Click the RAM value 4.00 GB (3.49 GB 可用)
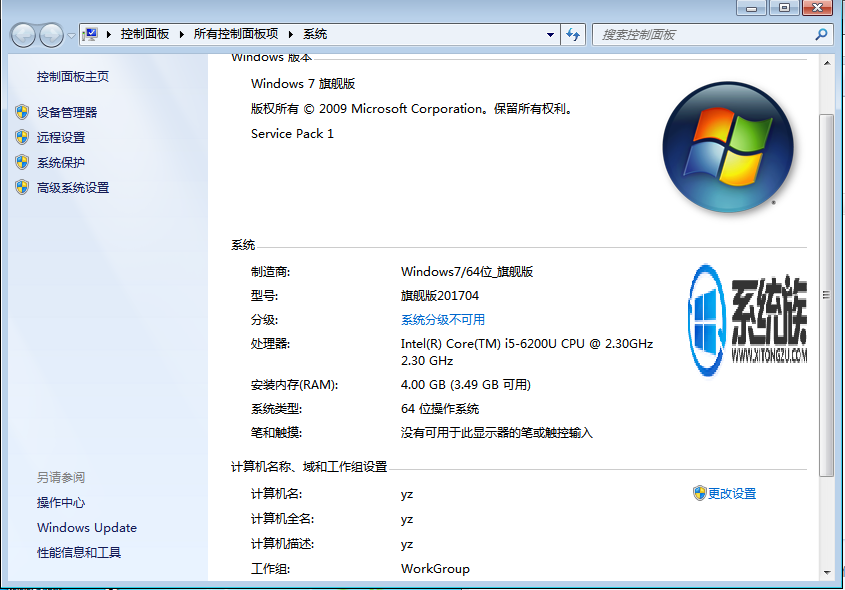The width and height of the screenshot is (845, 590). pyautogui.click(x=466, y=385)
